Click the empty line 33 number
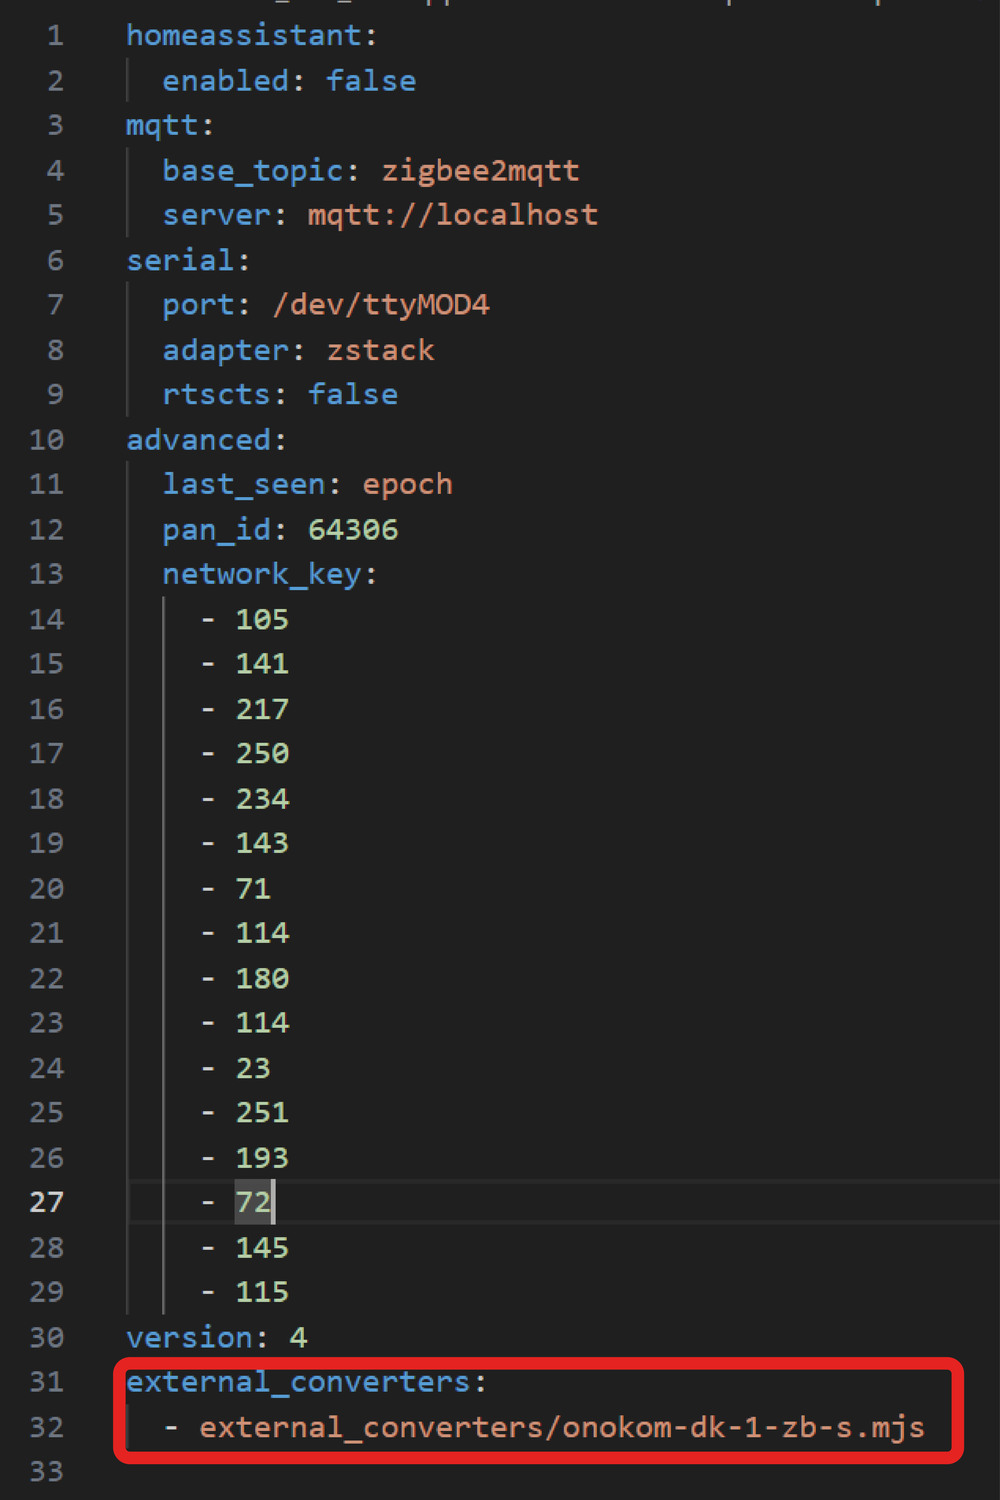 (47, 1472)
